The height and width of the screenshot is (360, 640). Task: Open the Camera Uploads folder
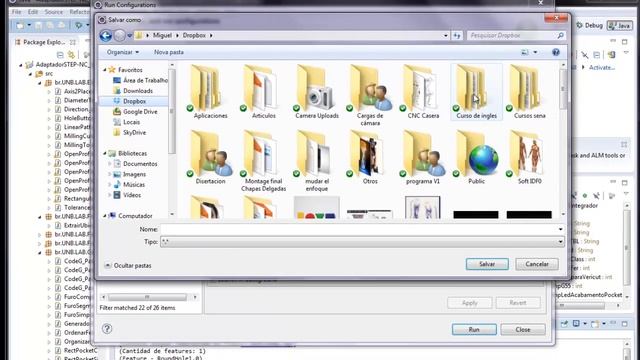[x=317, y=92]
